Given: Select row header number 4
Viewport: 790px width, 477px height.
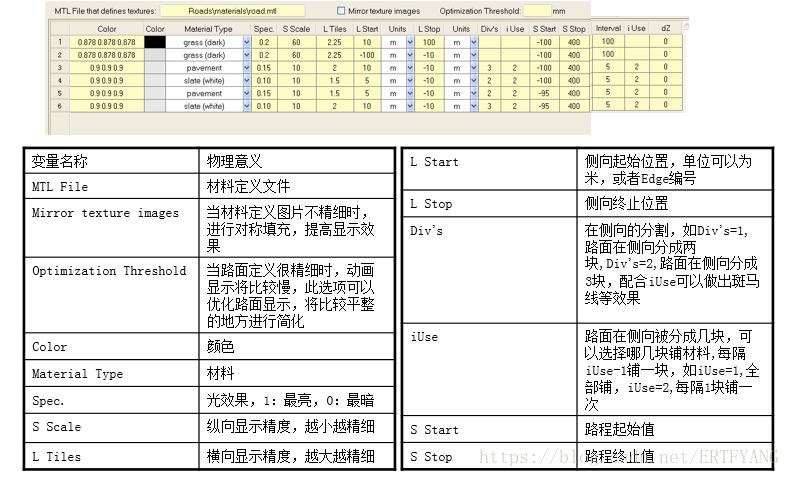Looking at the screenshot, I should [x=60, y=80].
